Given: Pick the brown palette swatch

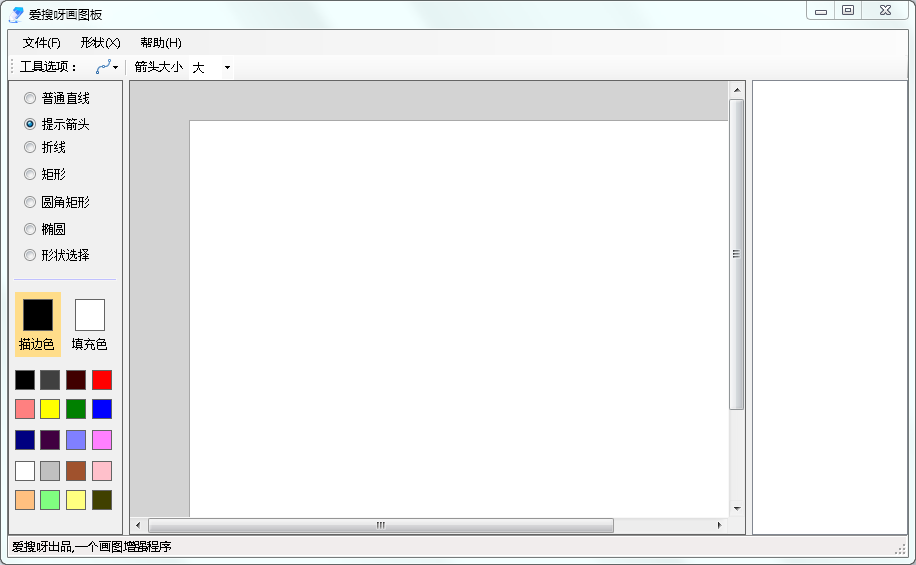Looking at the screenshot, I should click(x=76, y=471).
